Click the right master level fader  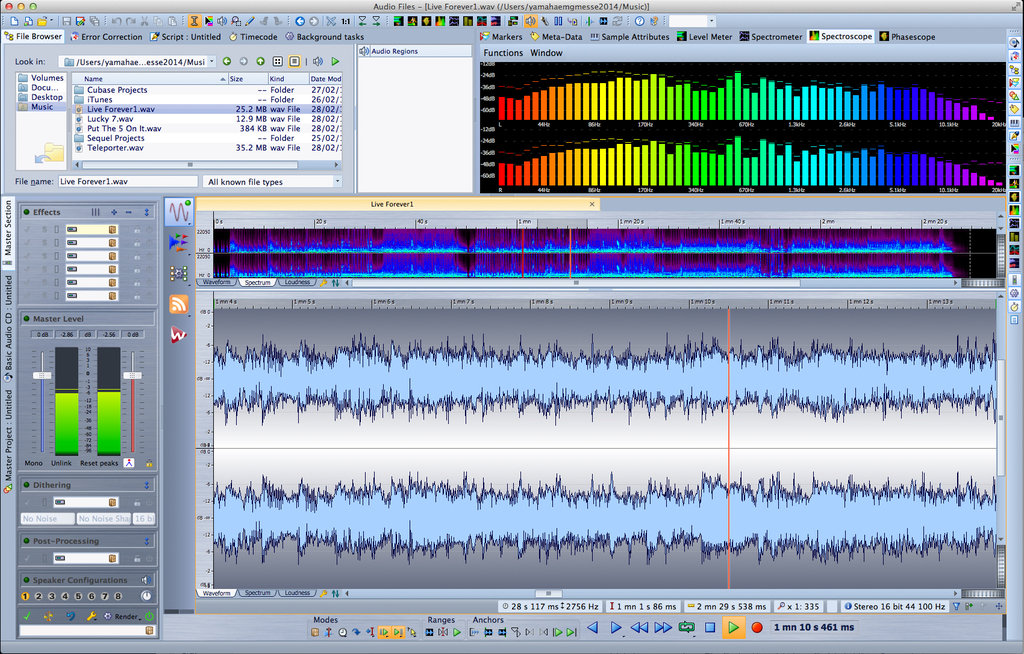click(132, 375)
